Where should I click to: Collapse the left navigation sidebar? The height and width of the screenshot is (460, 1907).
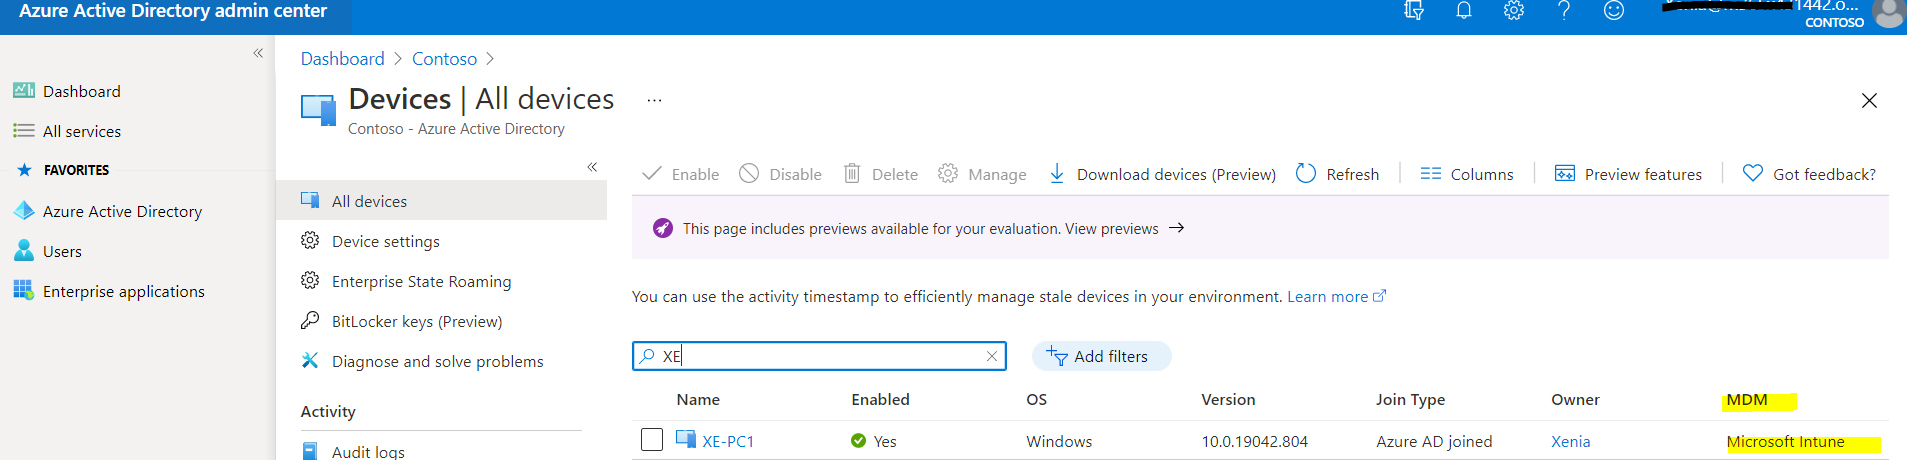(258, 53)
